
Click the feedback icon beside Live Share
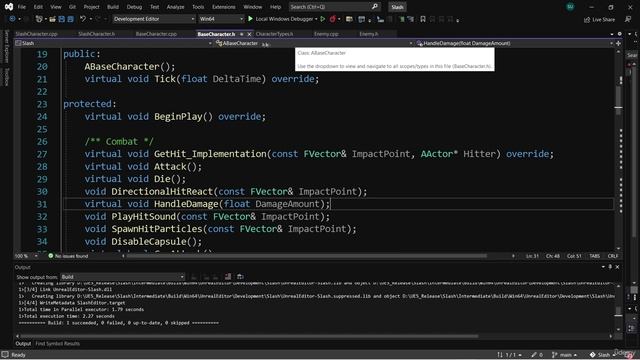click(x=628, y=19)
